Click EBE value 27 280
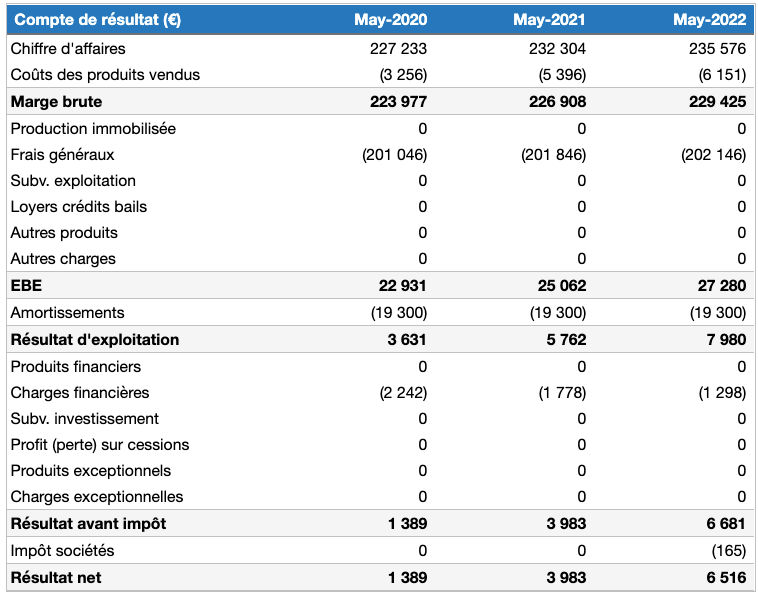 (x=722, y=285)
